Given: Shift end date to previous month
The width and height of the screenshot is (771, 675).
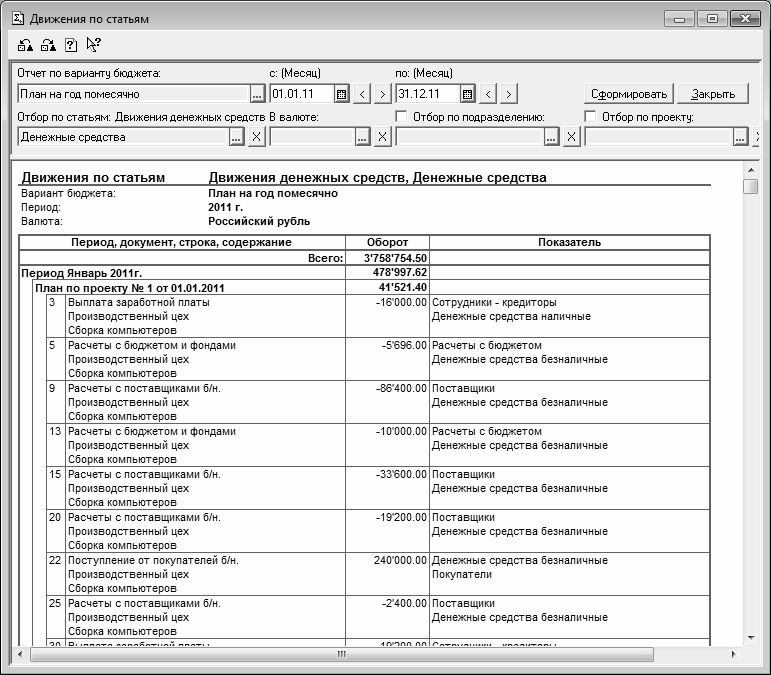Looking at the screenshot, I should tap(488, 94).
